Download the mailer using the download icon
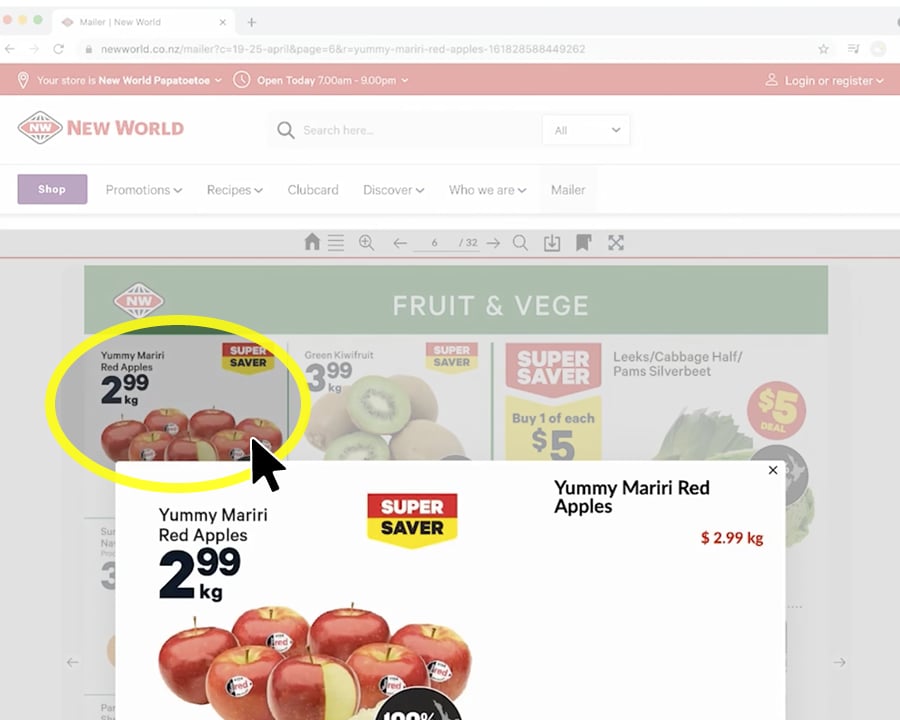The height and width of the screenshot is (720, 900). [552, 243]
